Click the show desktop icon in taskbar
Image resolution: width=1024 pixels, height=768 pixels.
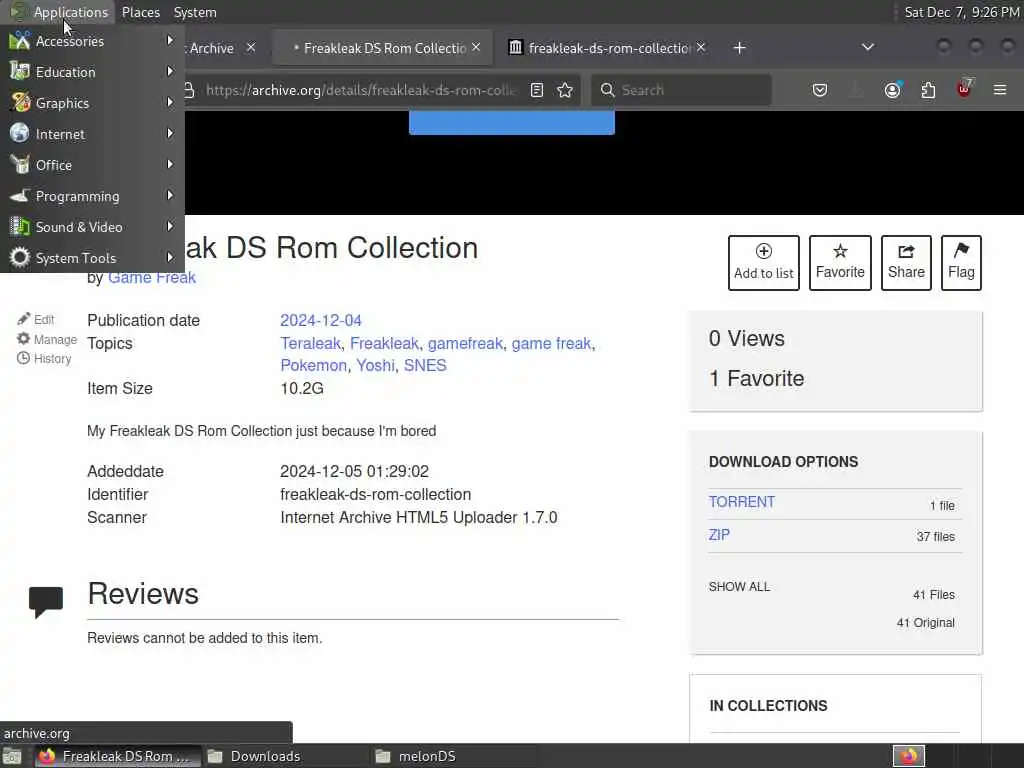click(12, 756)
